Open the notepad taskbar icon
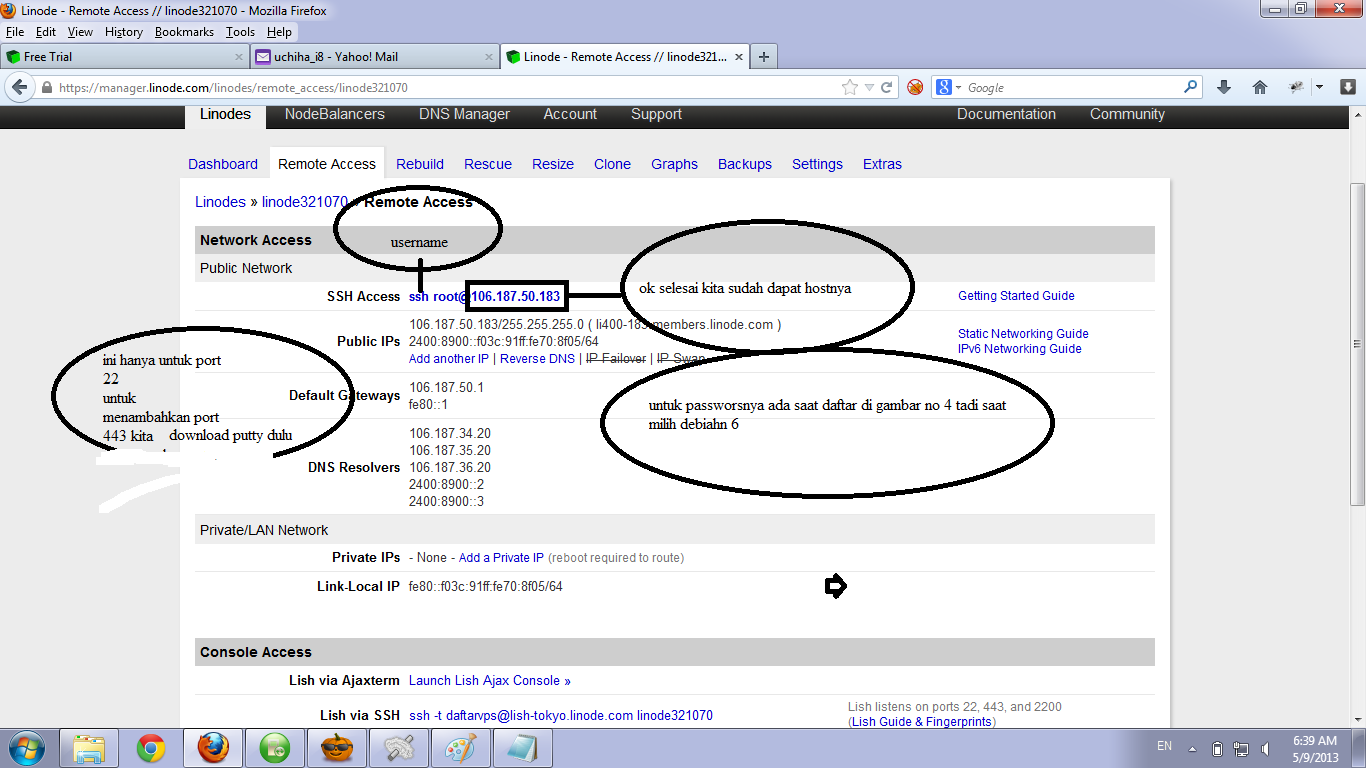This screenshot has width=1366, height=768. (522, 748)
